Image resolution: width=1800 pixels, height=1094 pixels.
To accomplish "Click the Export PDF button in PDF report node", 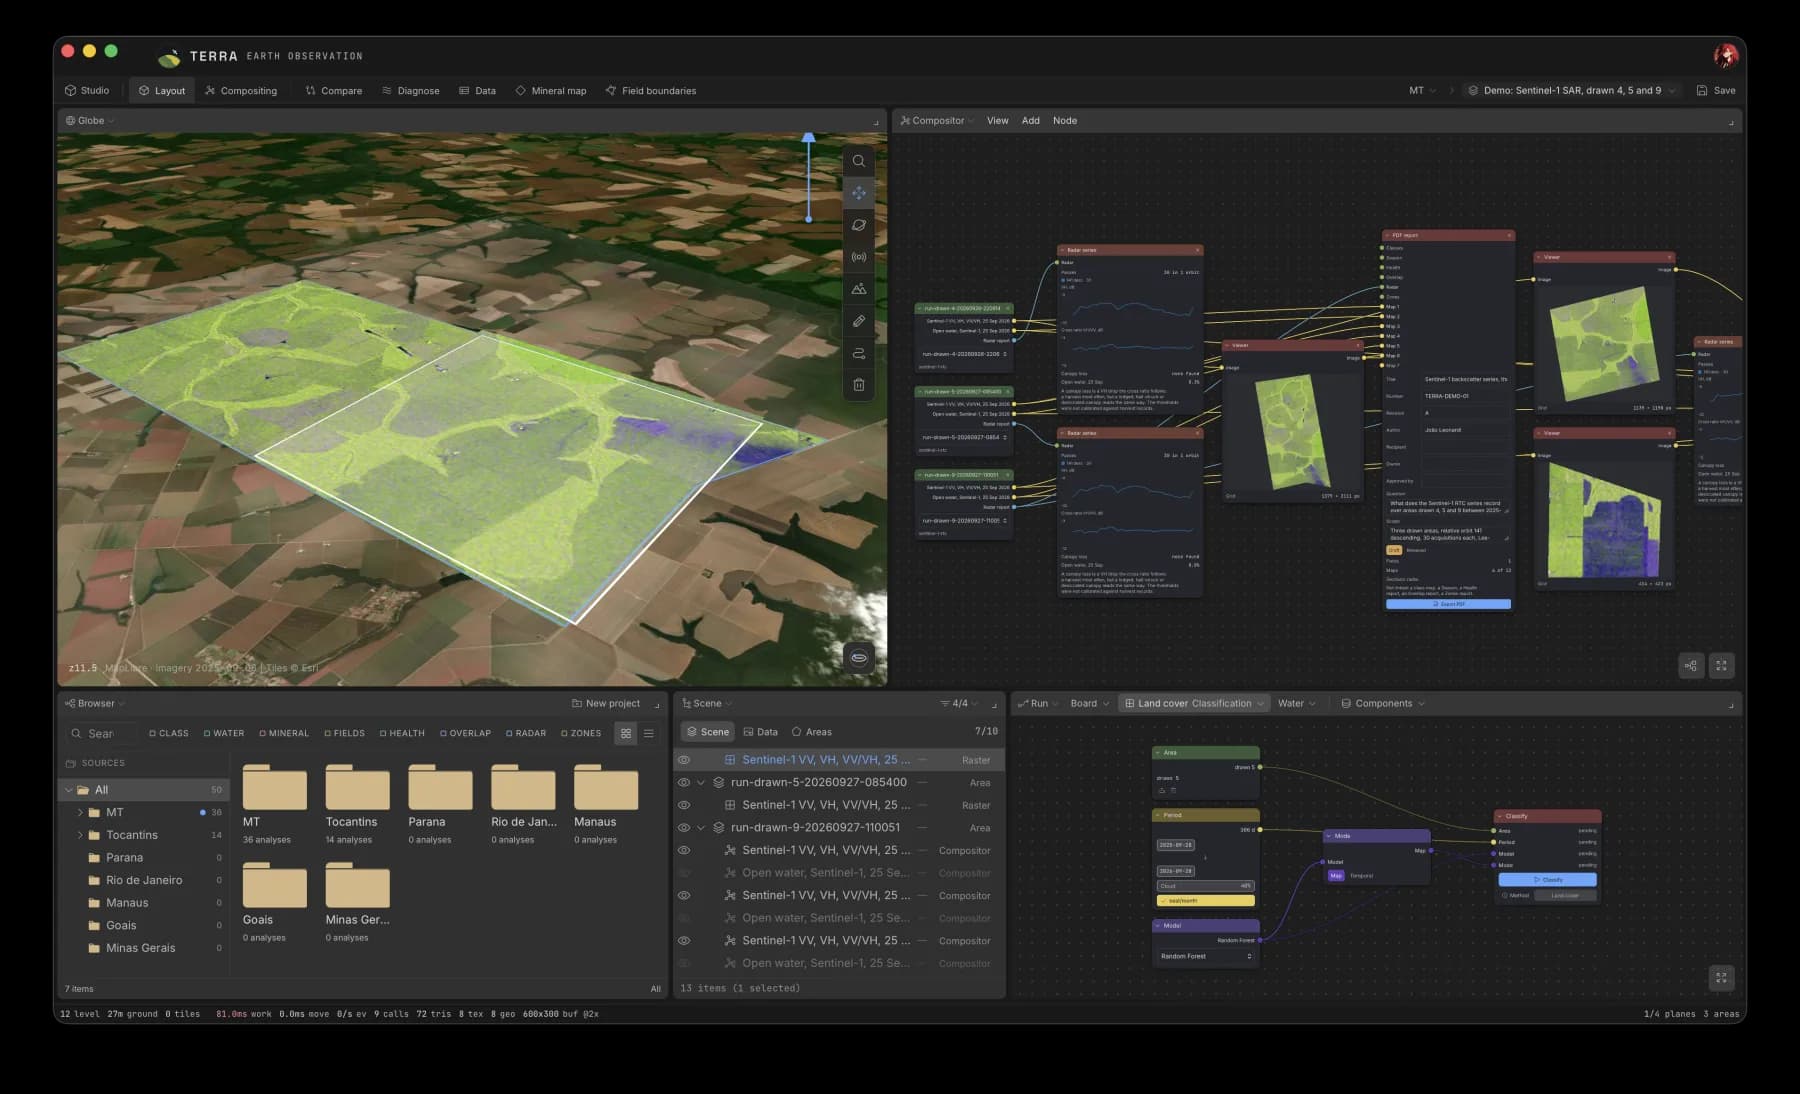I will 1448,604.
